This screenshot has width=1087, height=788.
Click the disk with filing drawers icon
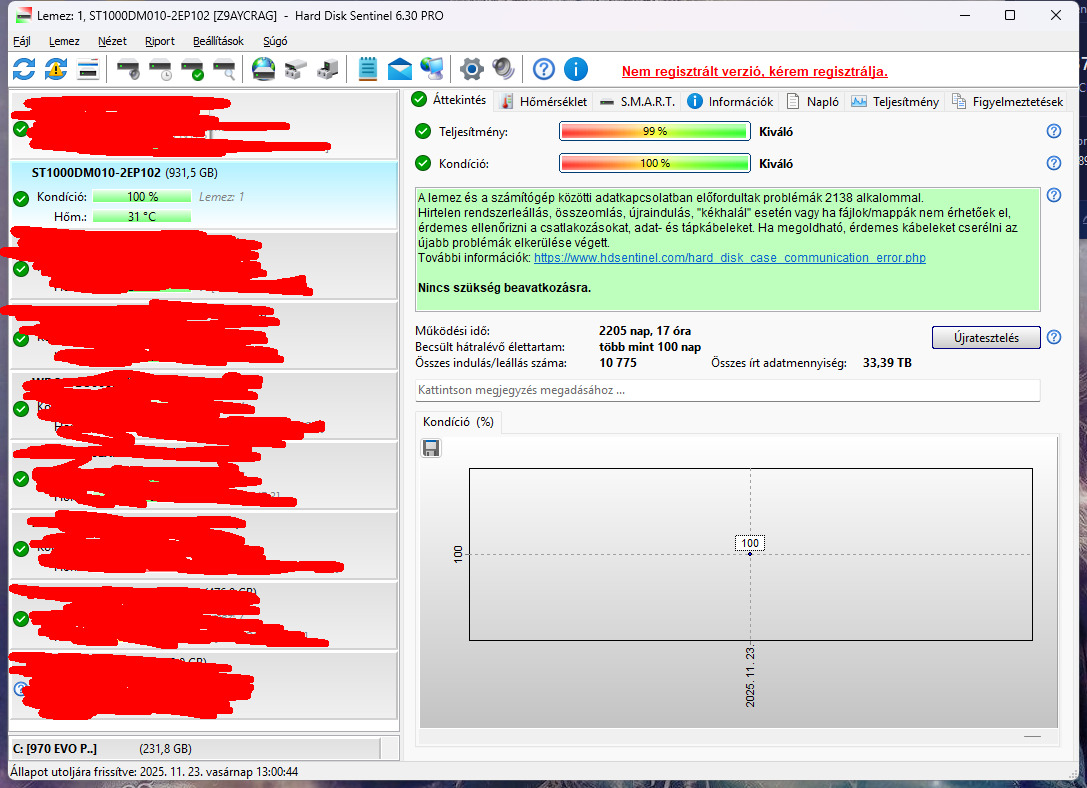(296, 69)
